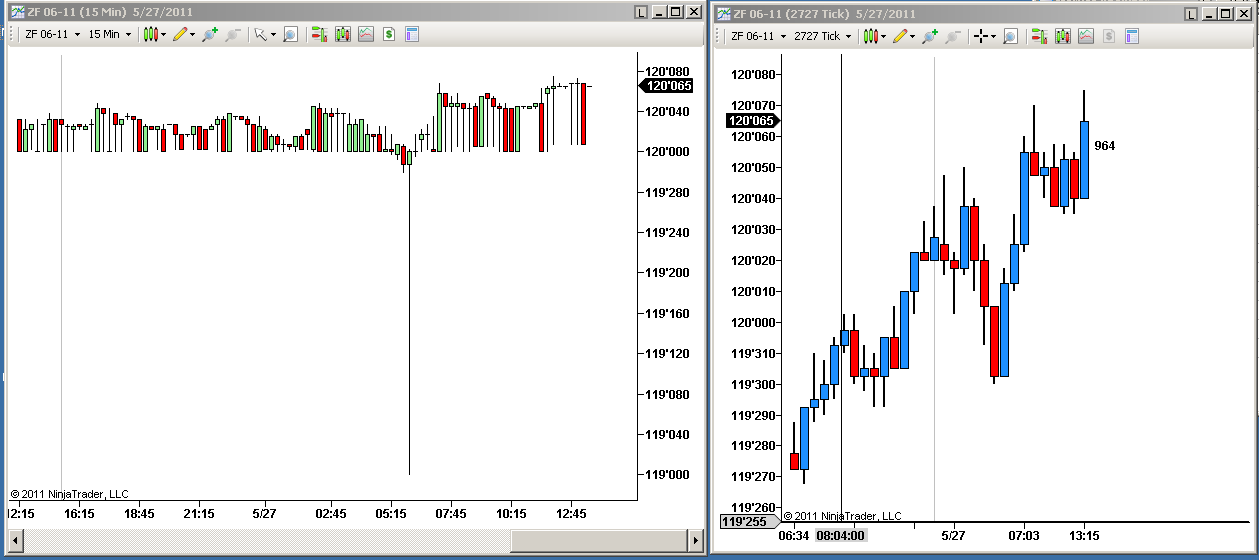Choose the arrow pointer cursor tool

coord(262,34)
